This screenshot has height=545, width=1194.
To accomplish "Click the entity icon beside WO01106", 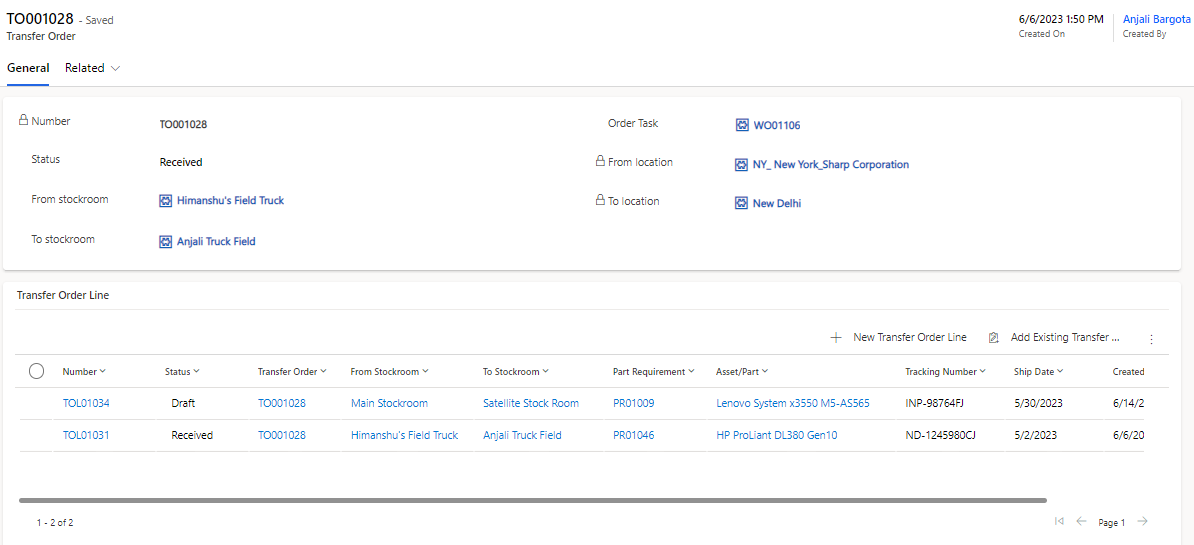I will (742, 126).
